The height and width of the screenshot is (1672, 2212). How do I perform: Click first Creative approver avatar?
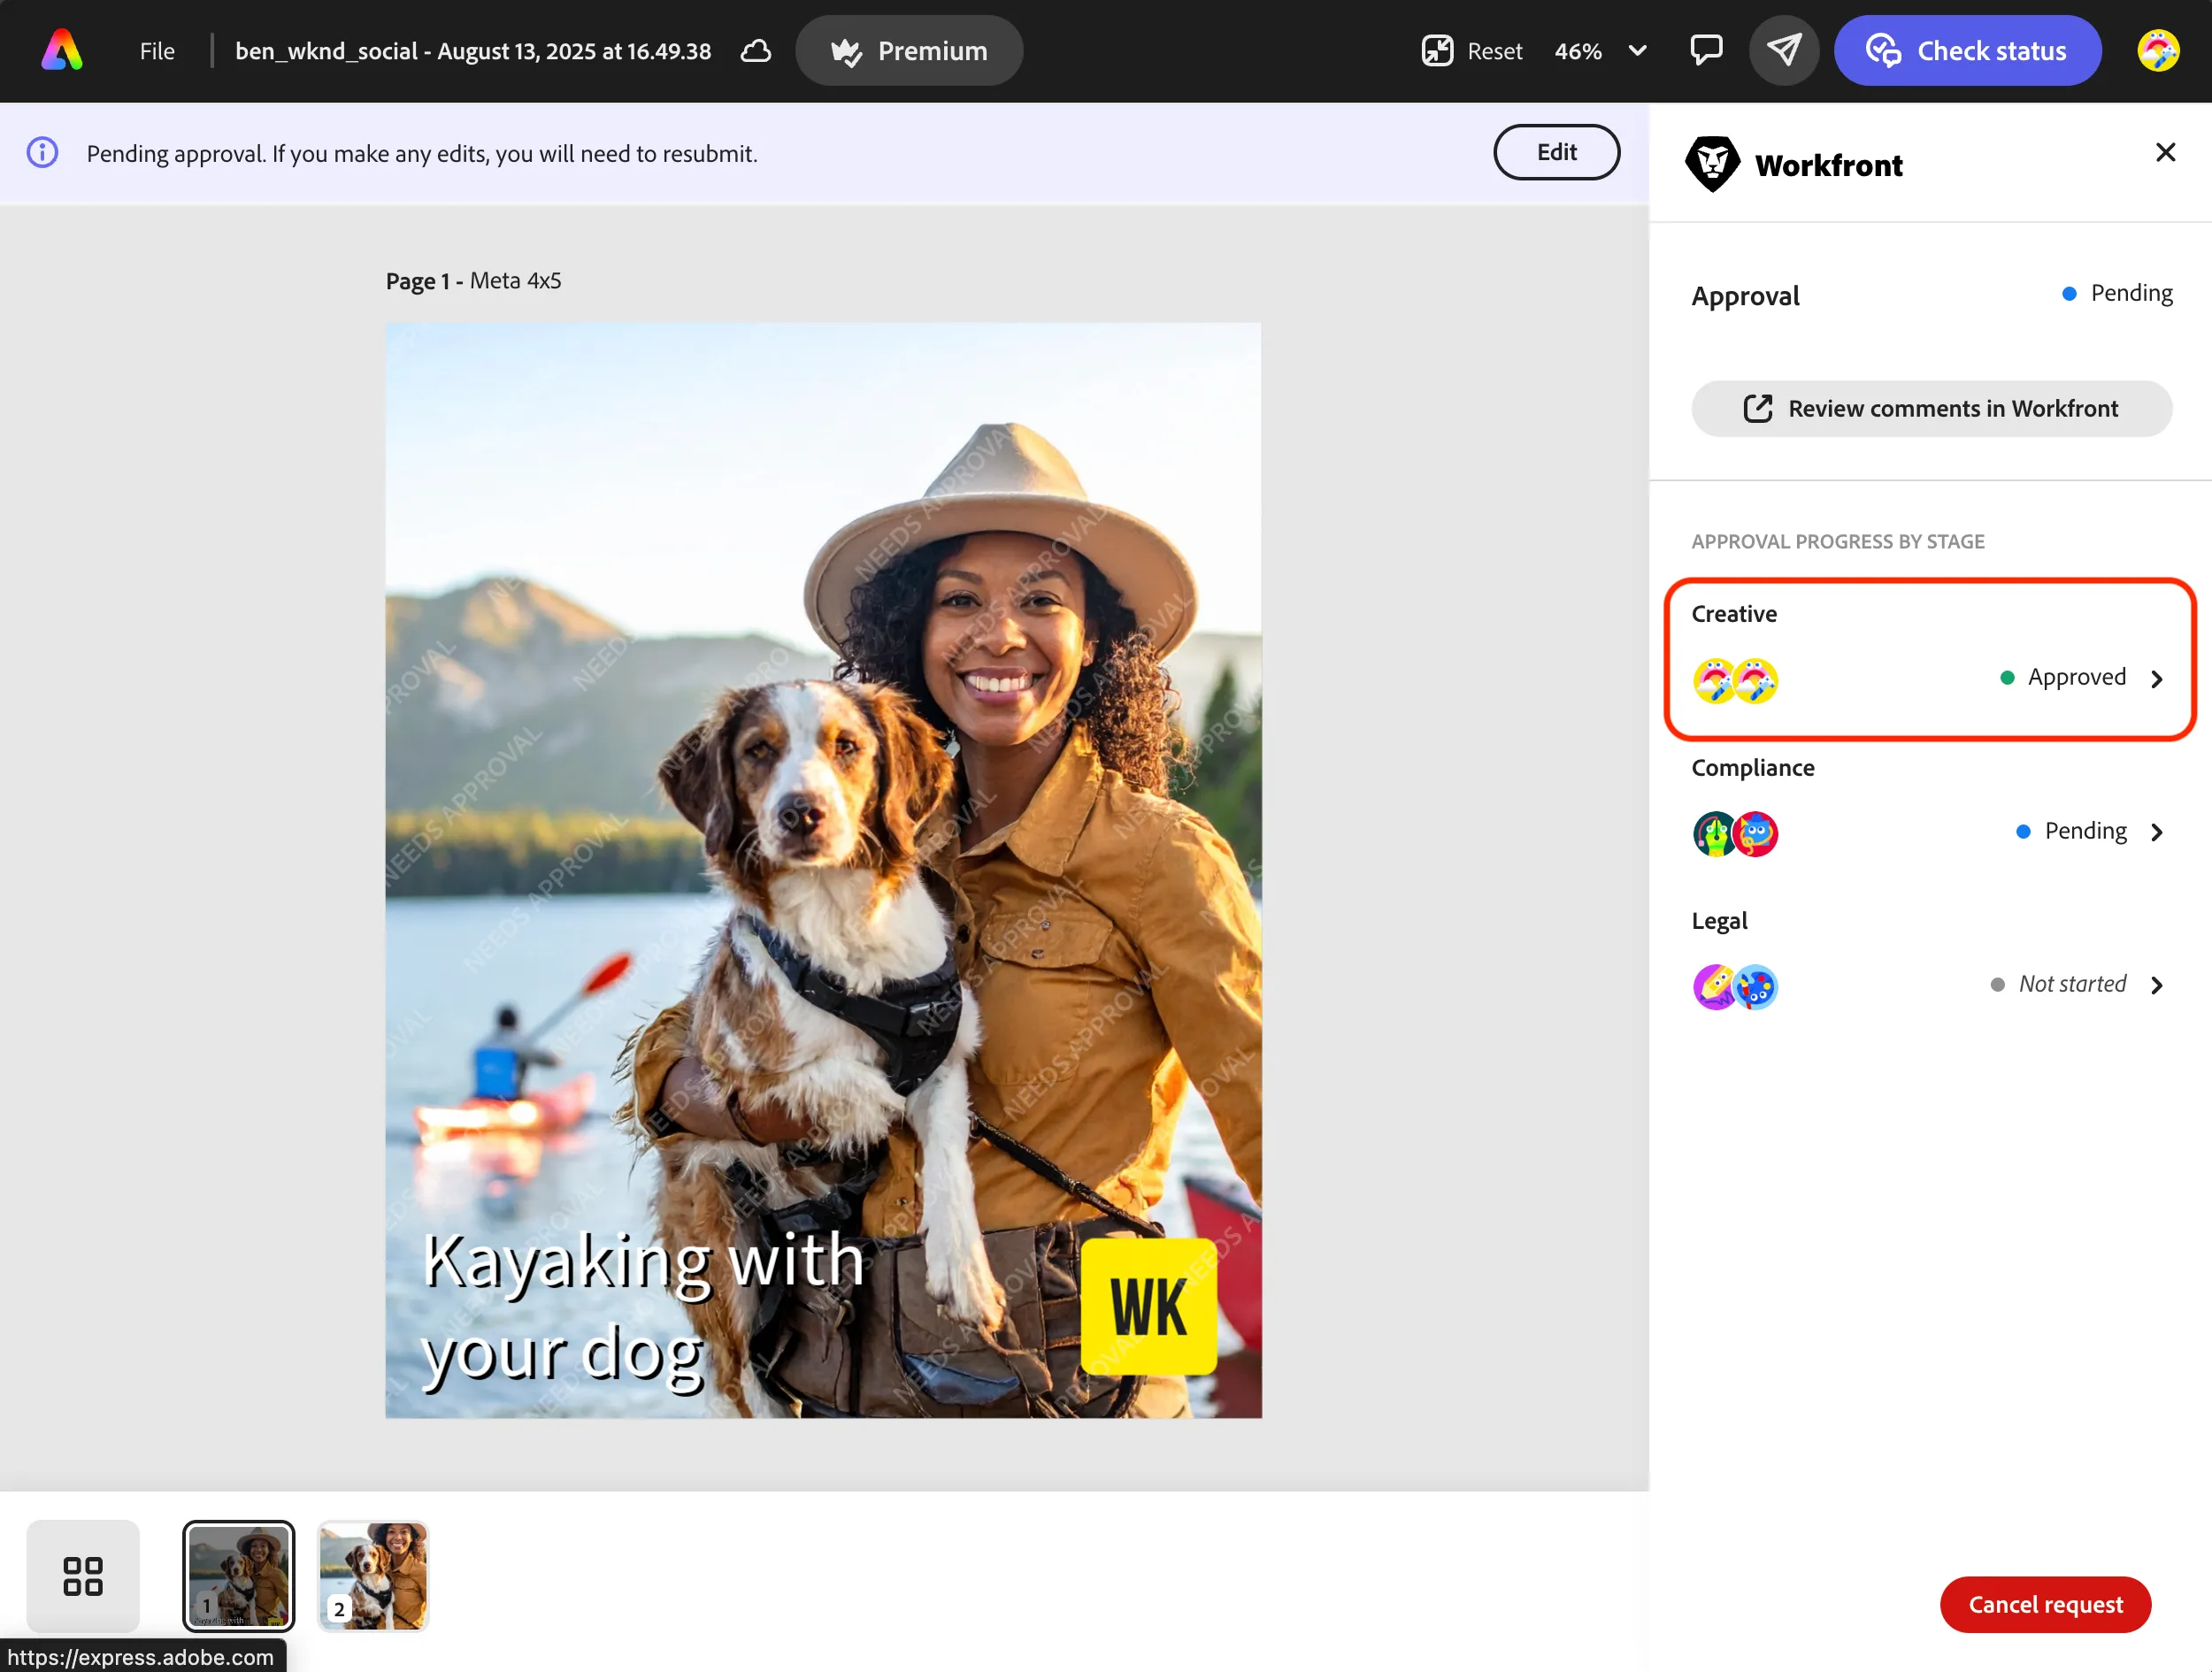pyautogui.click(x=1714, y=681)
